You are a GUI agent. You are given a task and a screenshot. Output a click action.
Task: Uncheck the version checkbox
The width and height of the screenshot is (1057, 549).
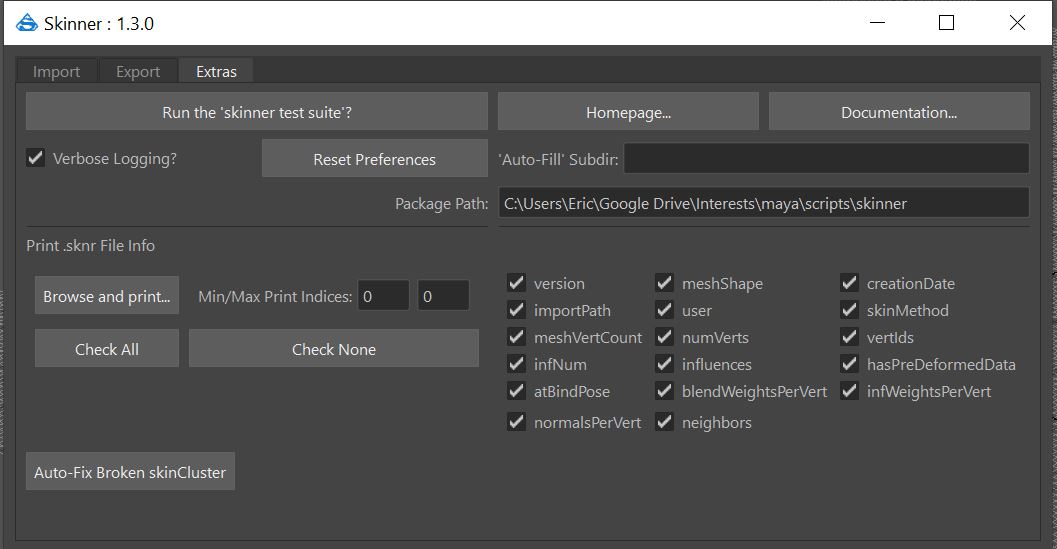click(x=516, y=283)
